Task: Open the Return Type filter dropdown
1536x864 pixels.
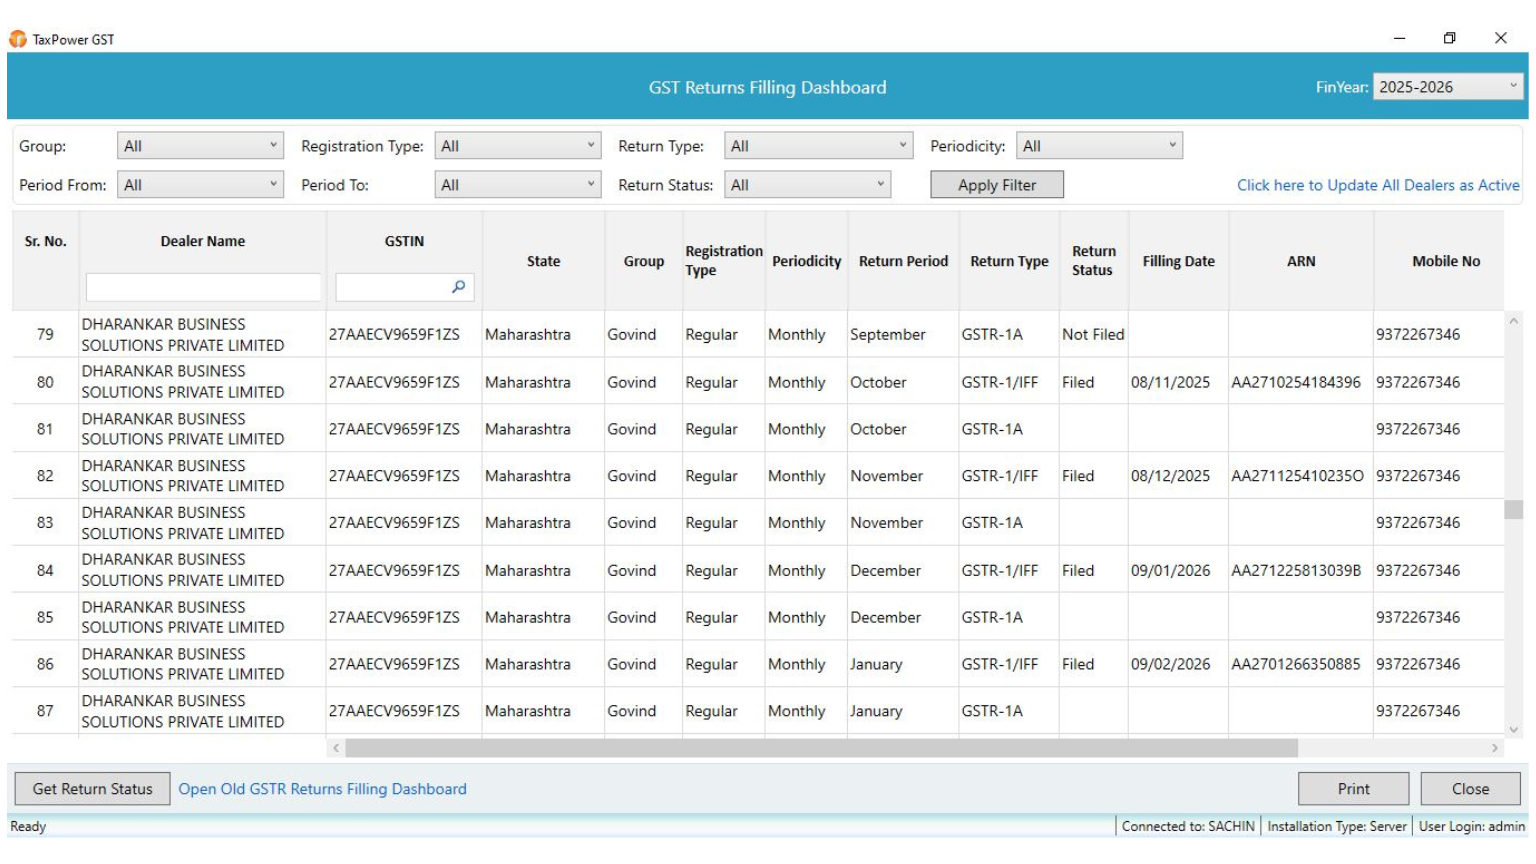Action: click(819, 146)
